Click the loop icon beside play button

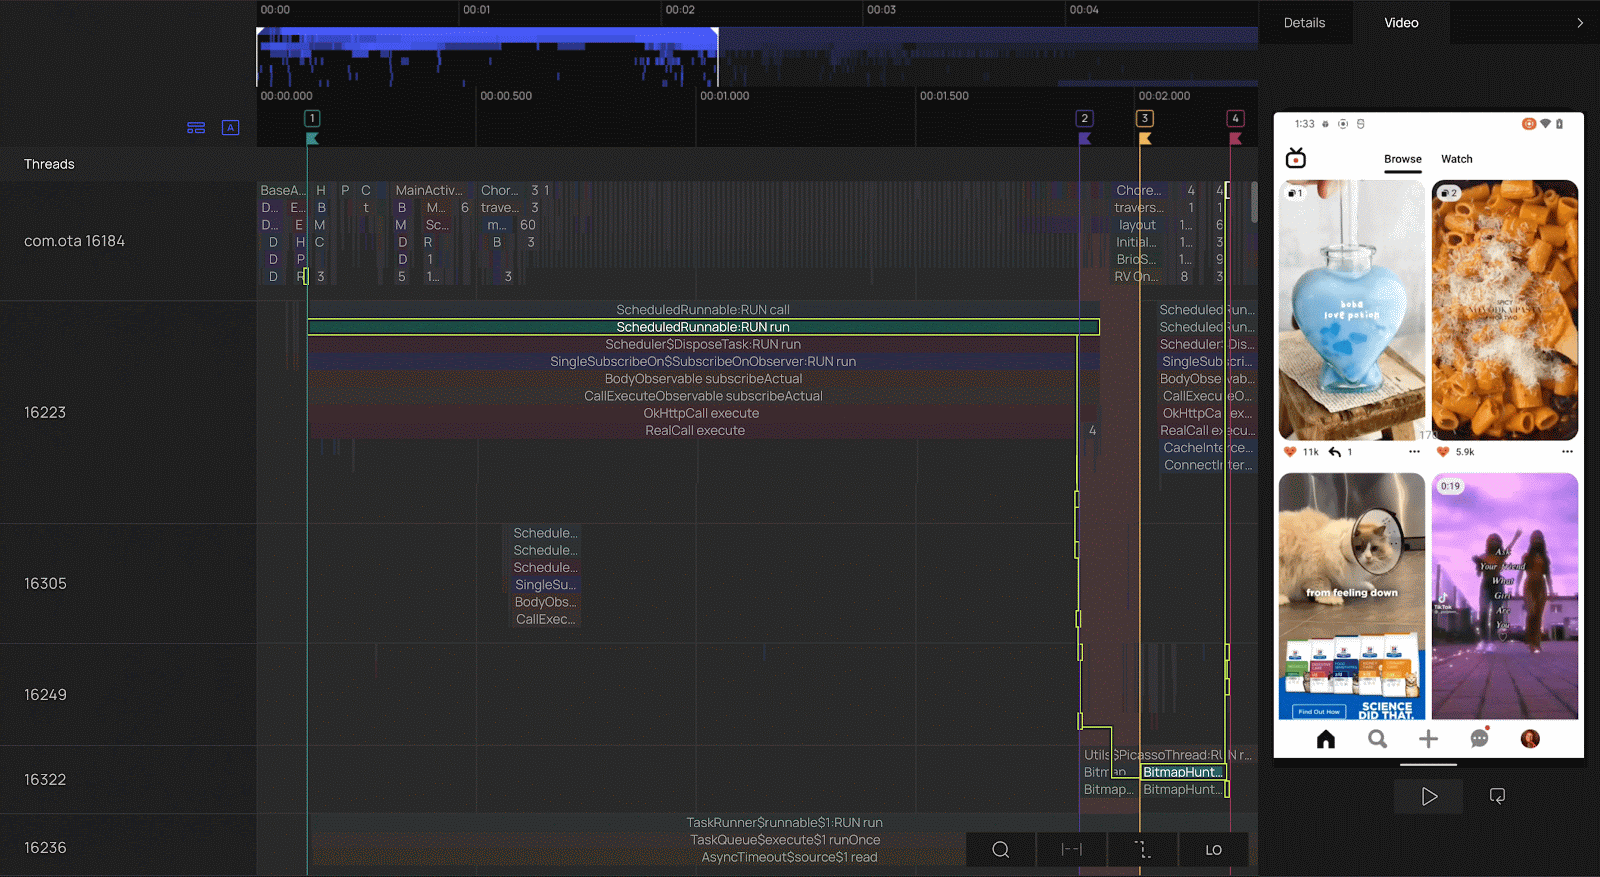pos(1497,796)
